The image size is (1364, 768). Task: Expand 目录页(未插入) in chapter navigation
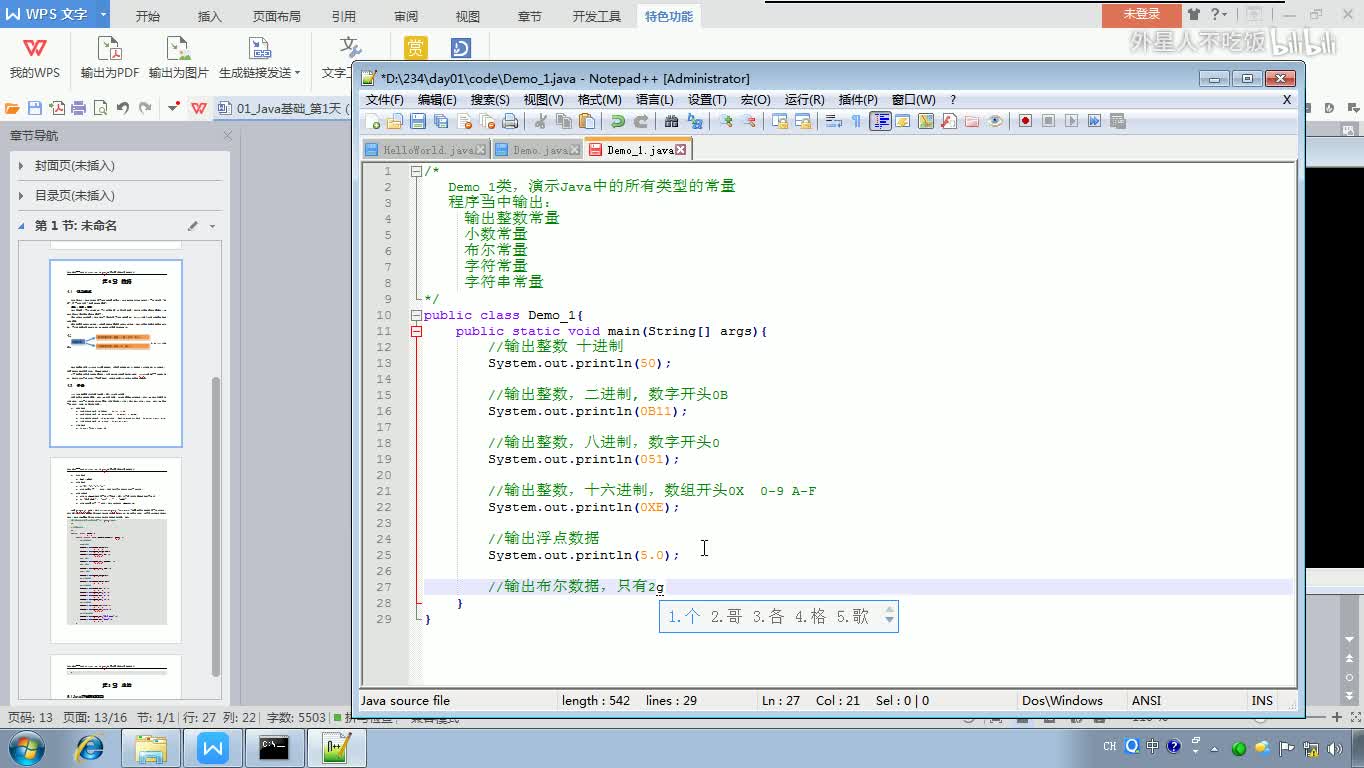(x=22, y=196)
